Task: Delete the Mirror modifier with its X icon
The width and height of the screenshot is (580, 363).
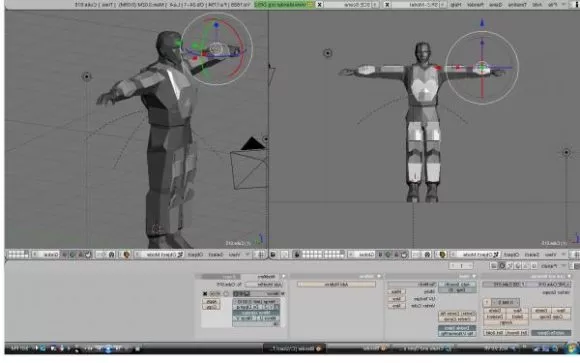Action: (x=205, y=293)
